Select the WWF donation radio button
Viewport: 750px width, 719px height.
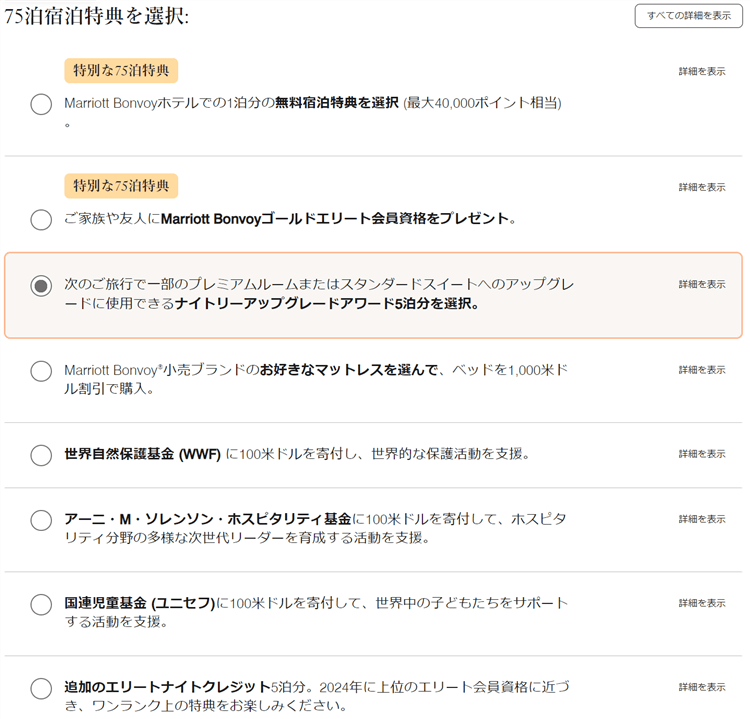[41, 455]
